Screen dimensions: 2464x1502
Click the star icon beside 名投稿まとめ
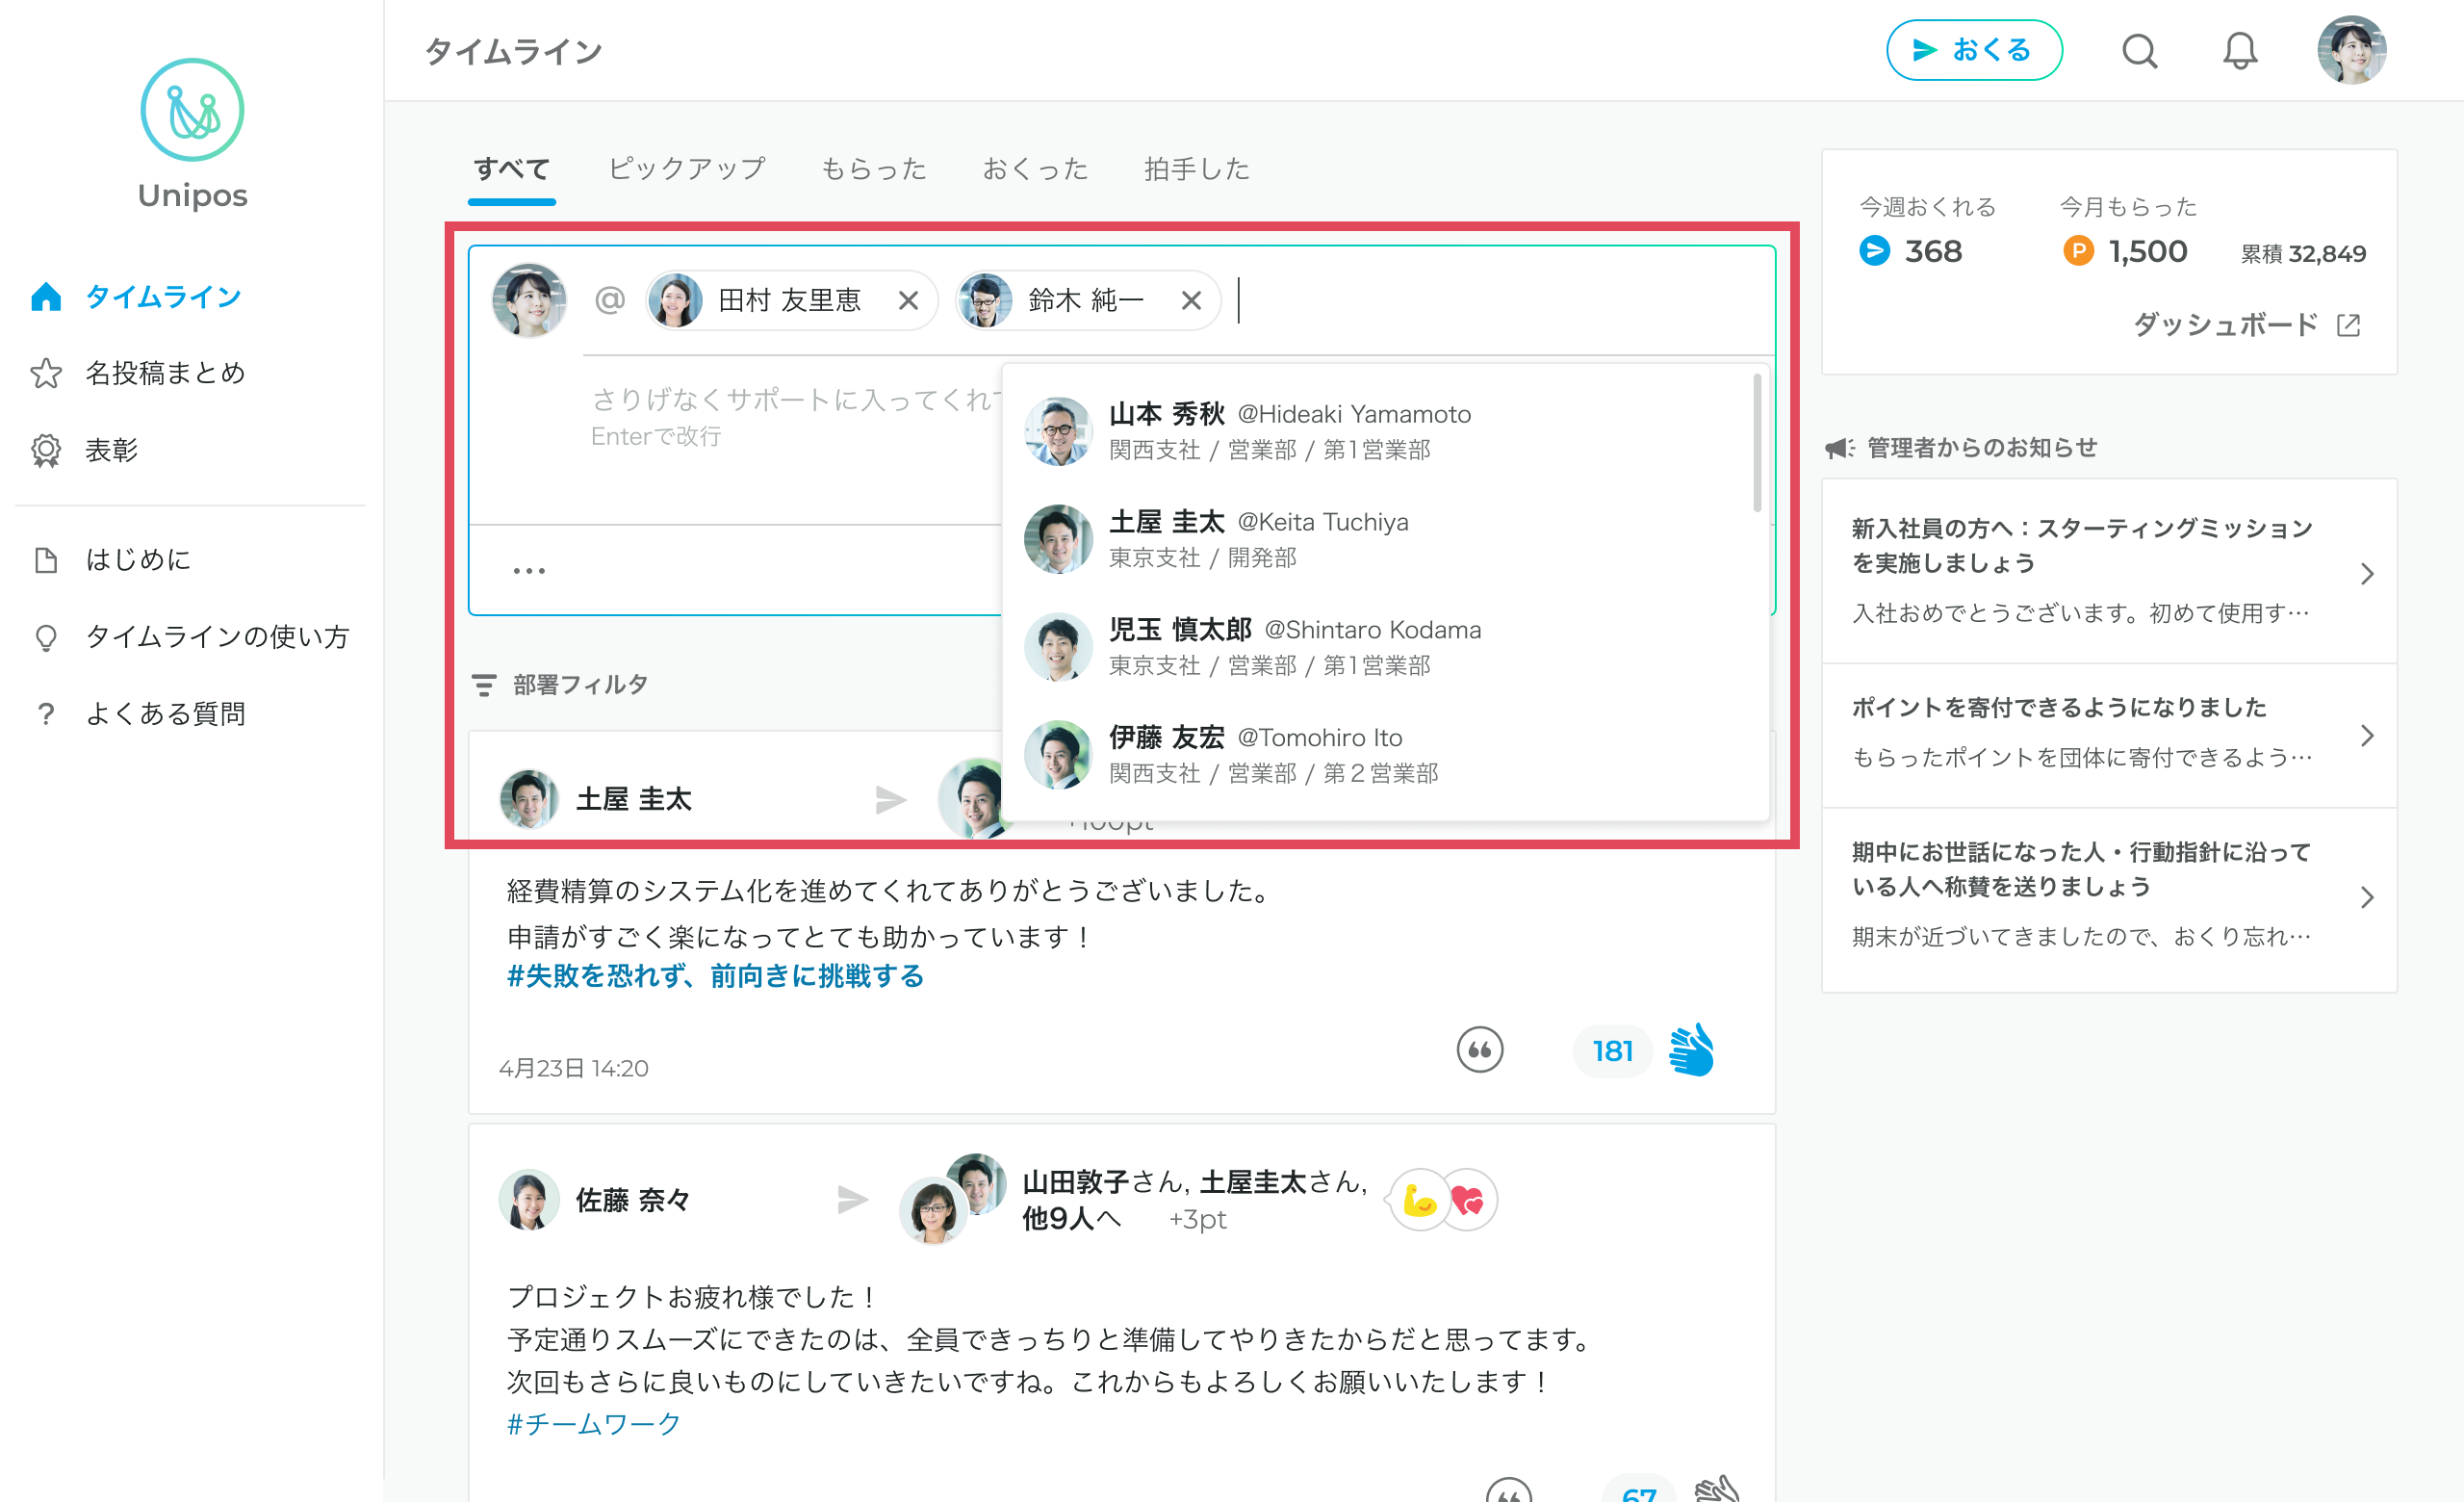[x=46, y=372]
